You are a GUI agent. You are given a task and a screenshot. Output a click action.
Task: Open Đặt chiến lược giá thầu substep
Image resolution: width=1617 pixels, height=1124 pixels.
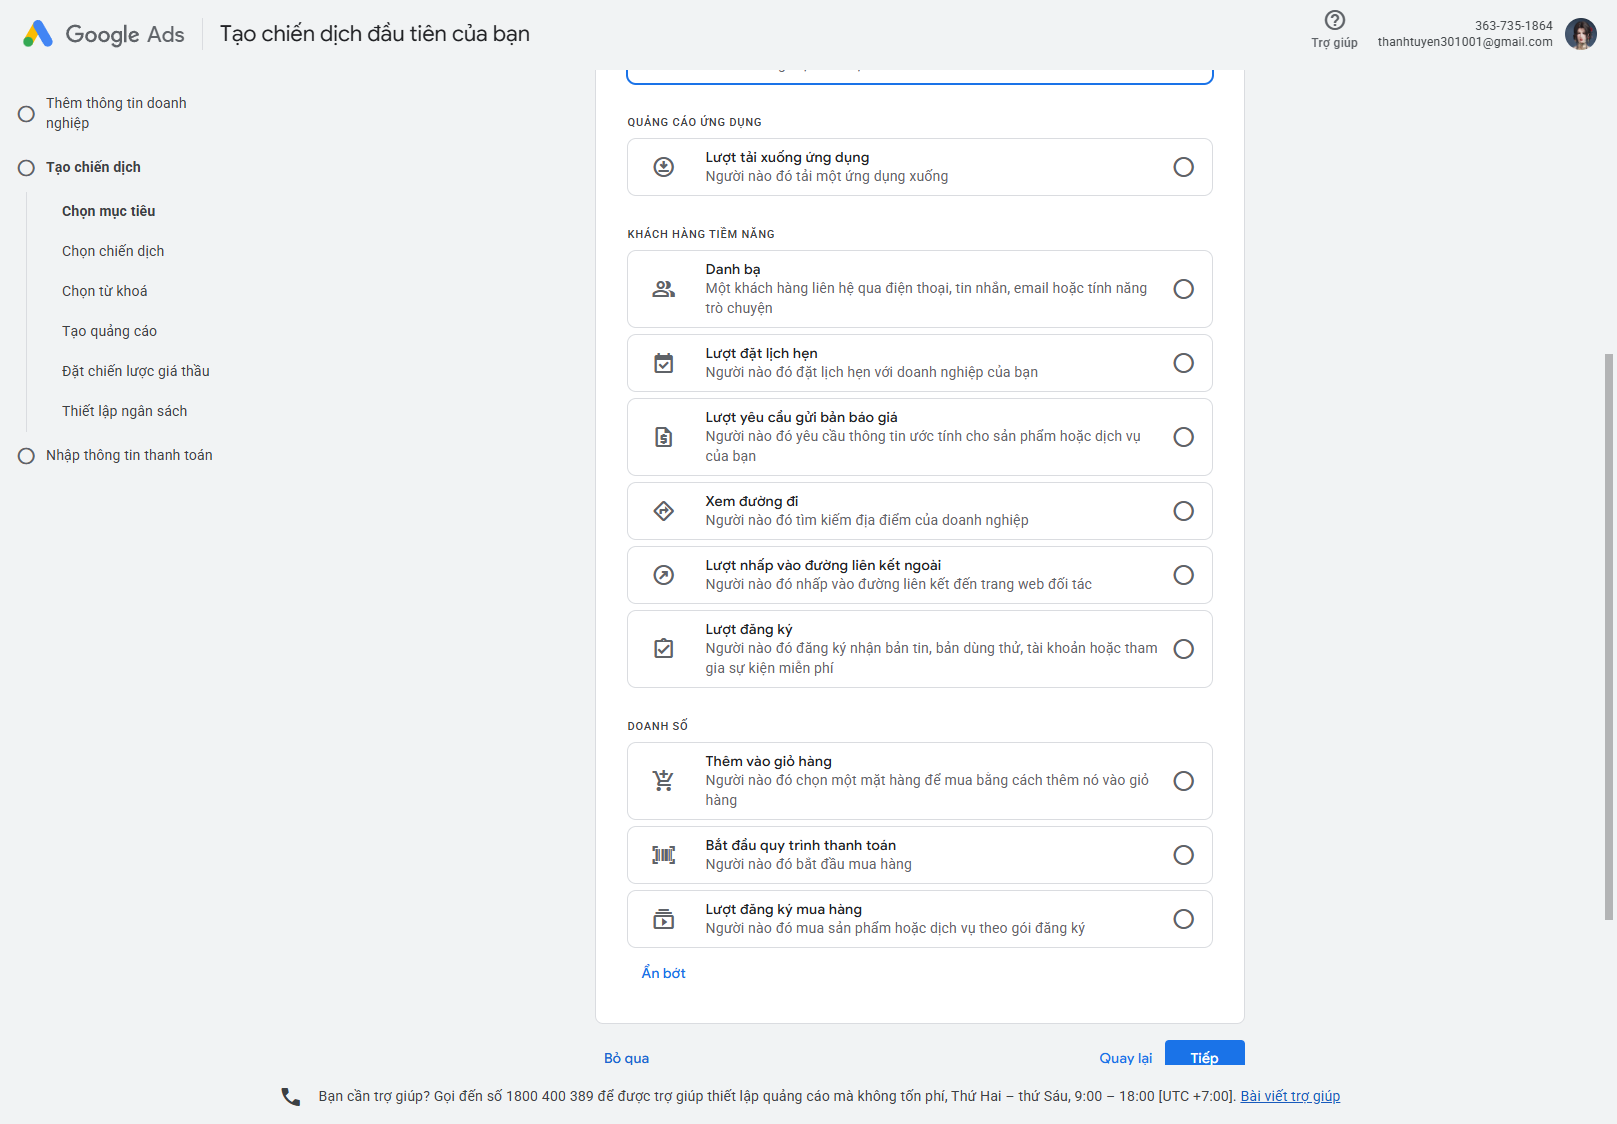[x=136, y=371]
